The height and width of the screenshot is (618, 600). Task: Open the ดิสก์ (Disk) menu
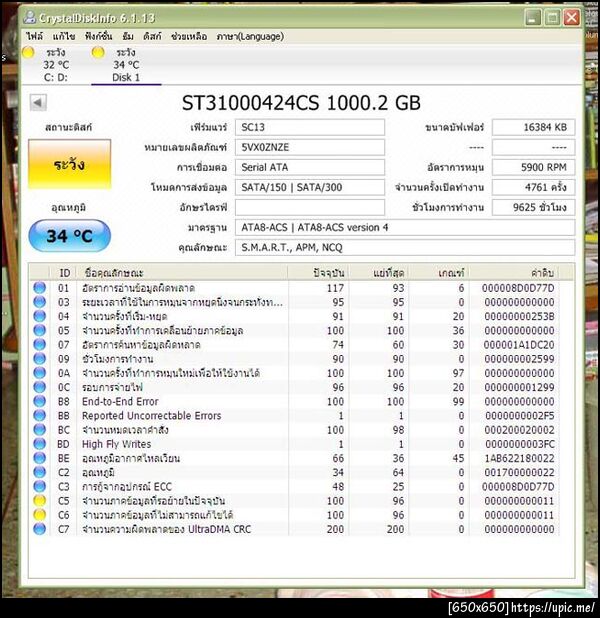152,36
